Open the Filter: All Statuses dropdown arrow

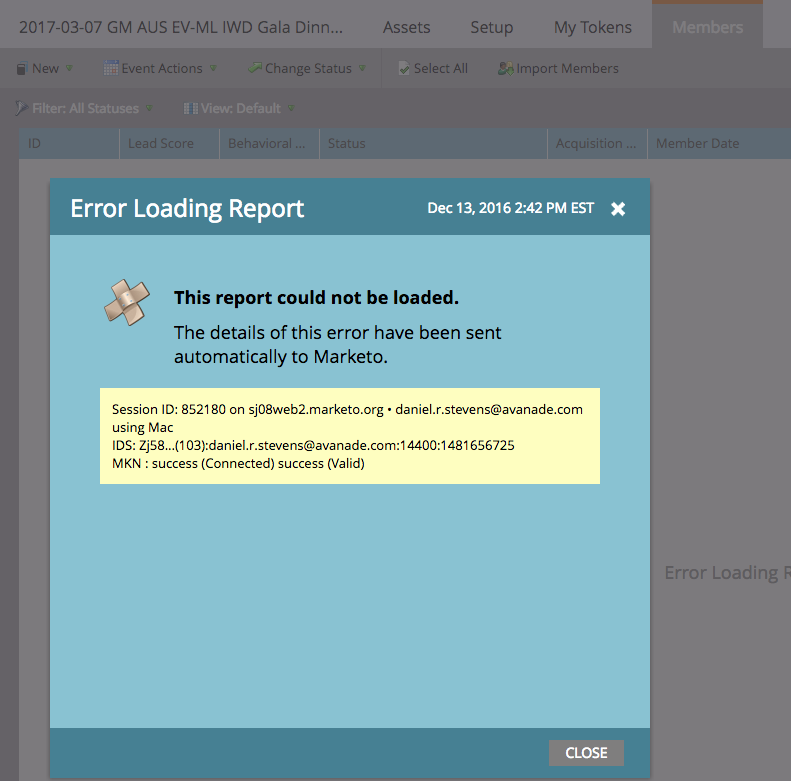pyautogui.click(x=149, y=108)
